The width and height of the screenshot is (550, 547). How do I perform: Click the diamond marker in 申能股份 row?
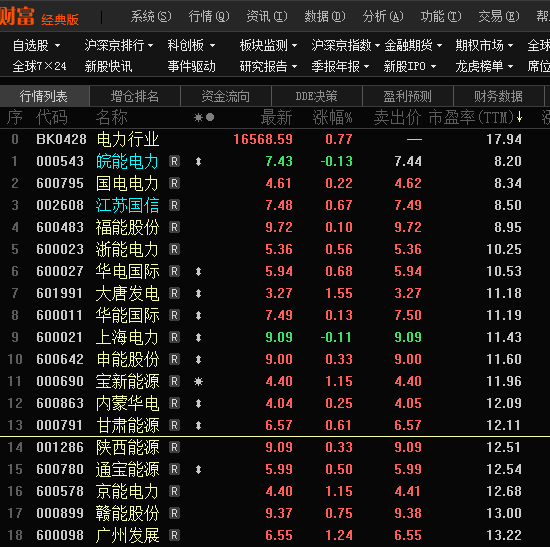[x=199, y=359]
